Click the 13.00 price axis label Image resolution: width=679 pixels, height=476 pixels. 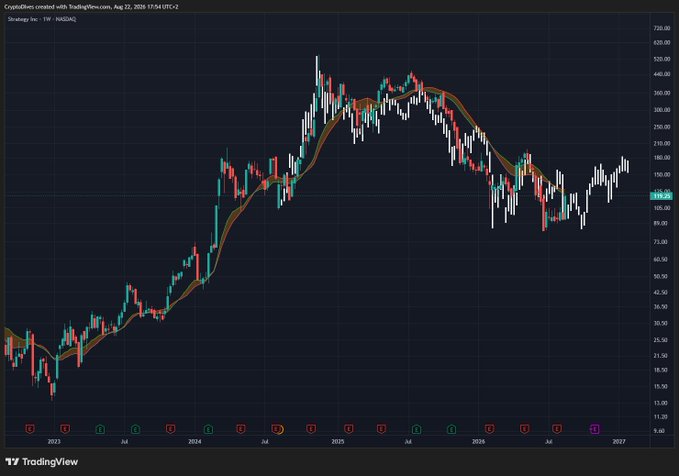coord(661,403)
